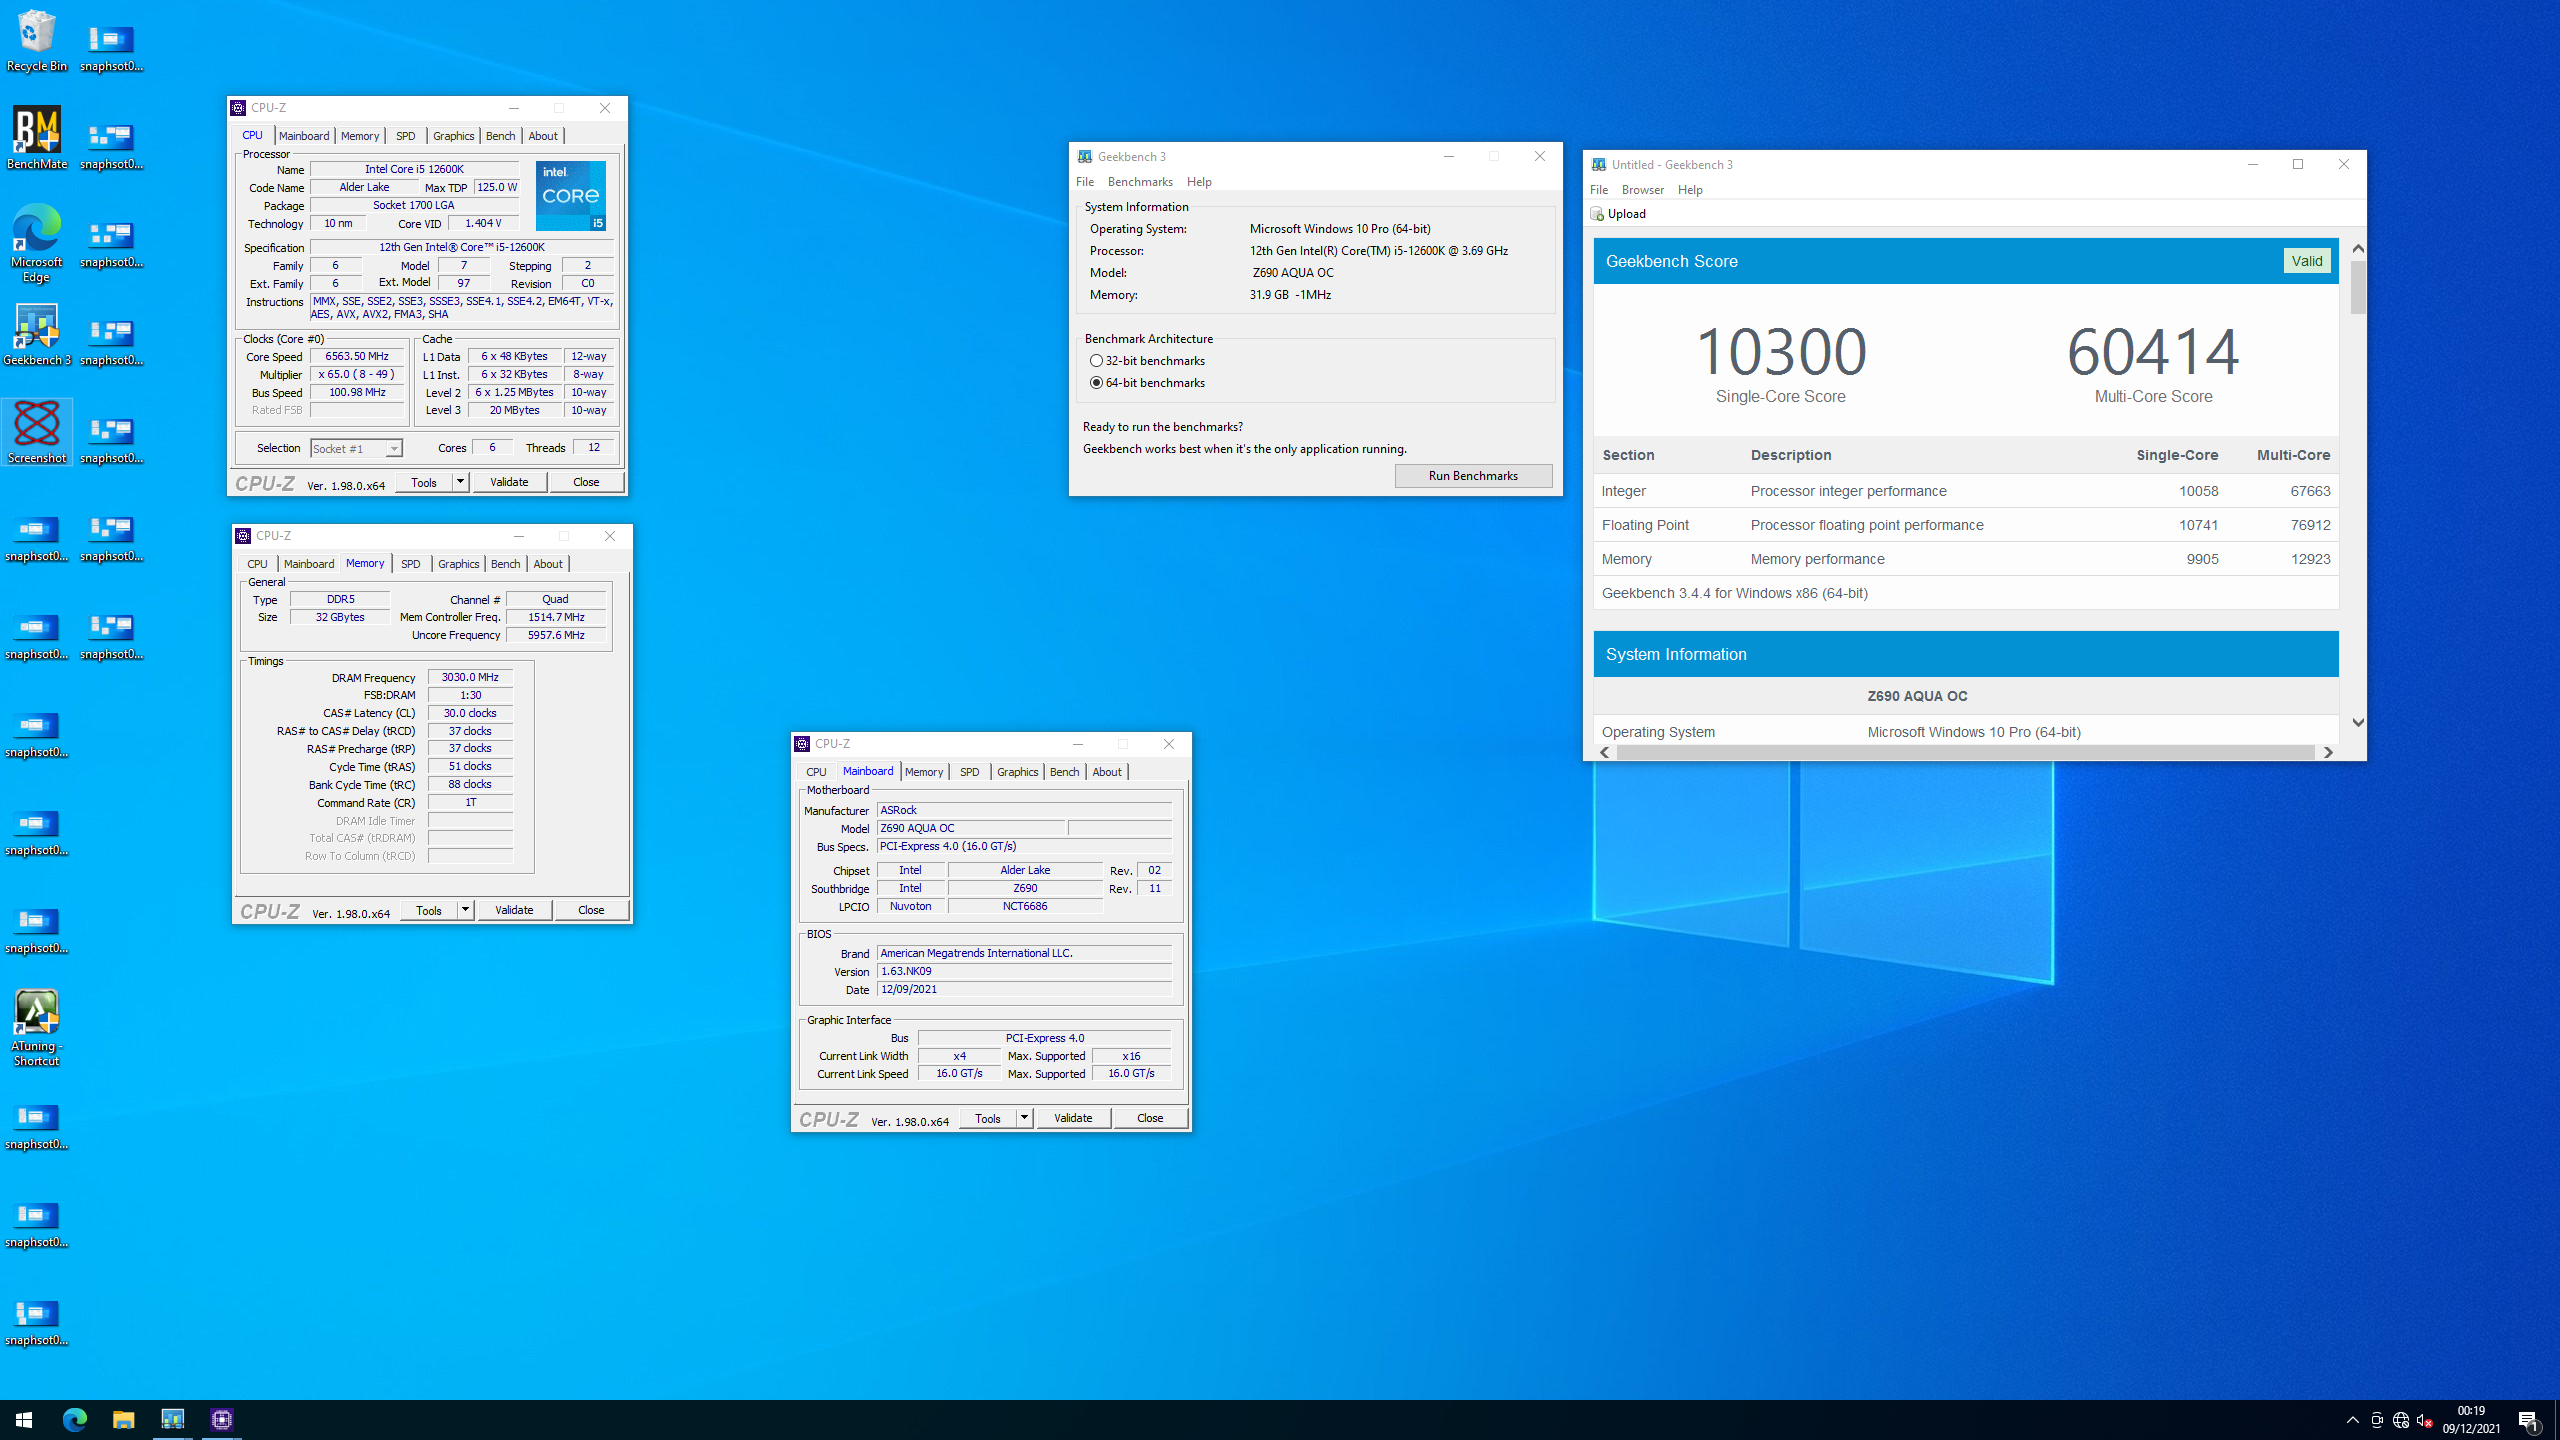
Task: Click the muted volume tray icon
Action: tap(2424, 1420)
